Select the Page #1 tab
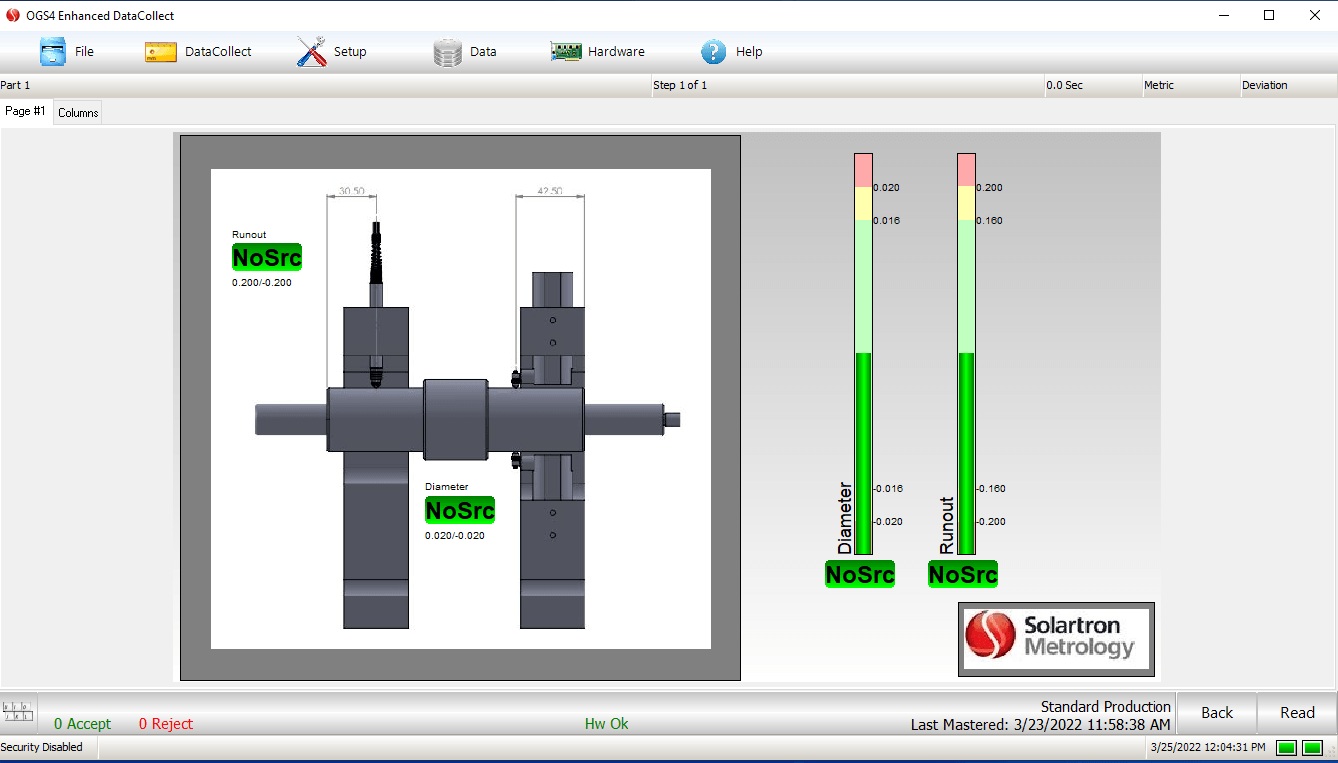Screen dimensions: 1338x763 pyautogui.click(x=25, y=111)
